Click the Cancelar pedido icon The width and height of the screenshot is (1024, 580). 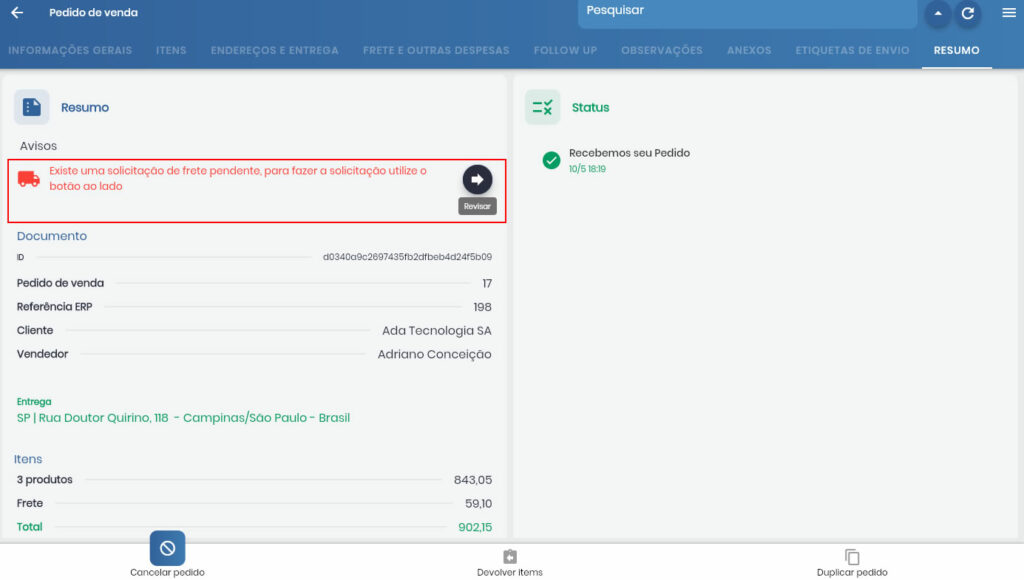tap(167, 548)
